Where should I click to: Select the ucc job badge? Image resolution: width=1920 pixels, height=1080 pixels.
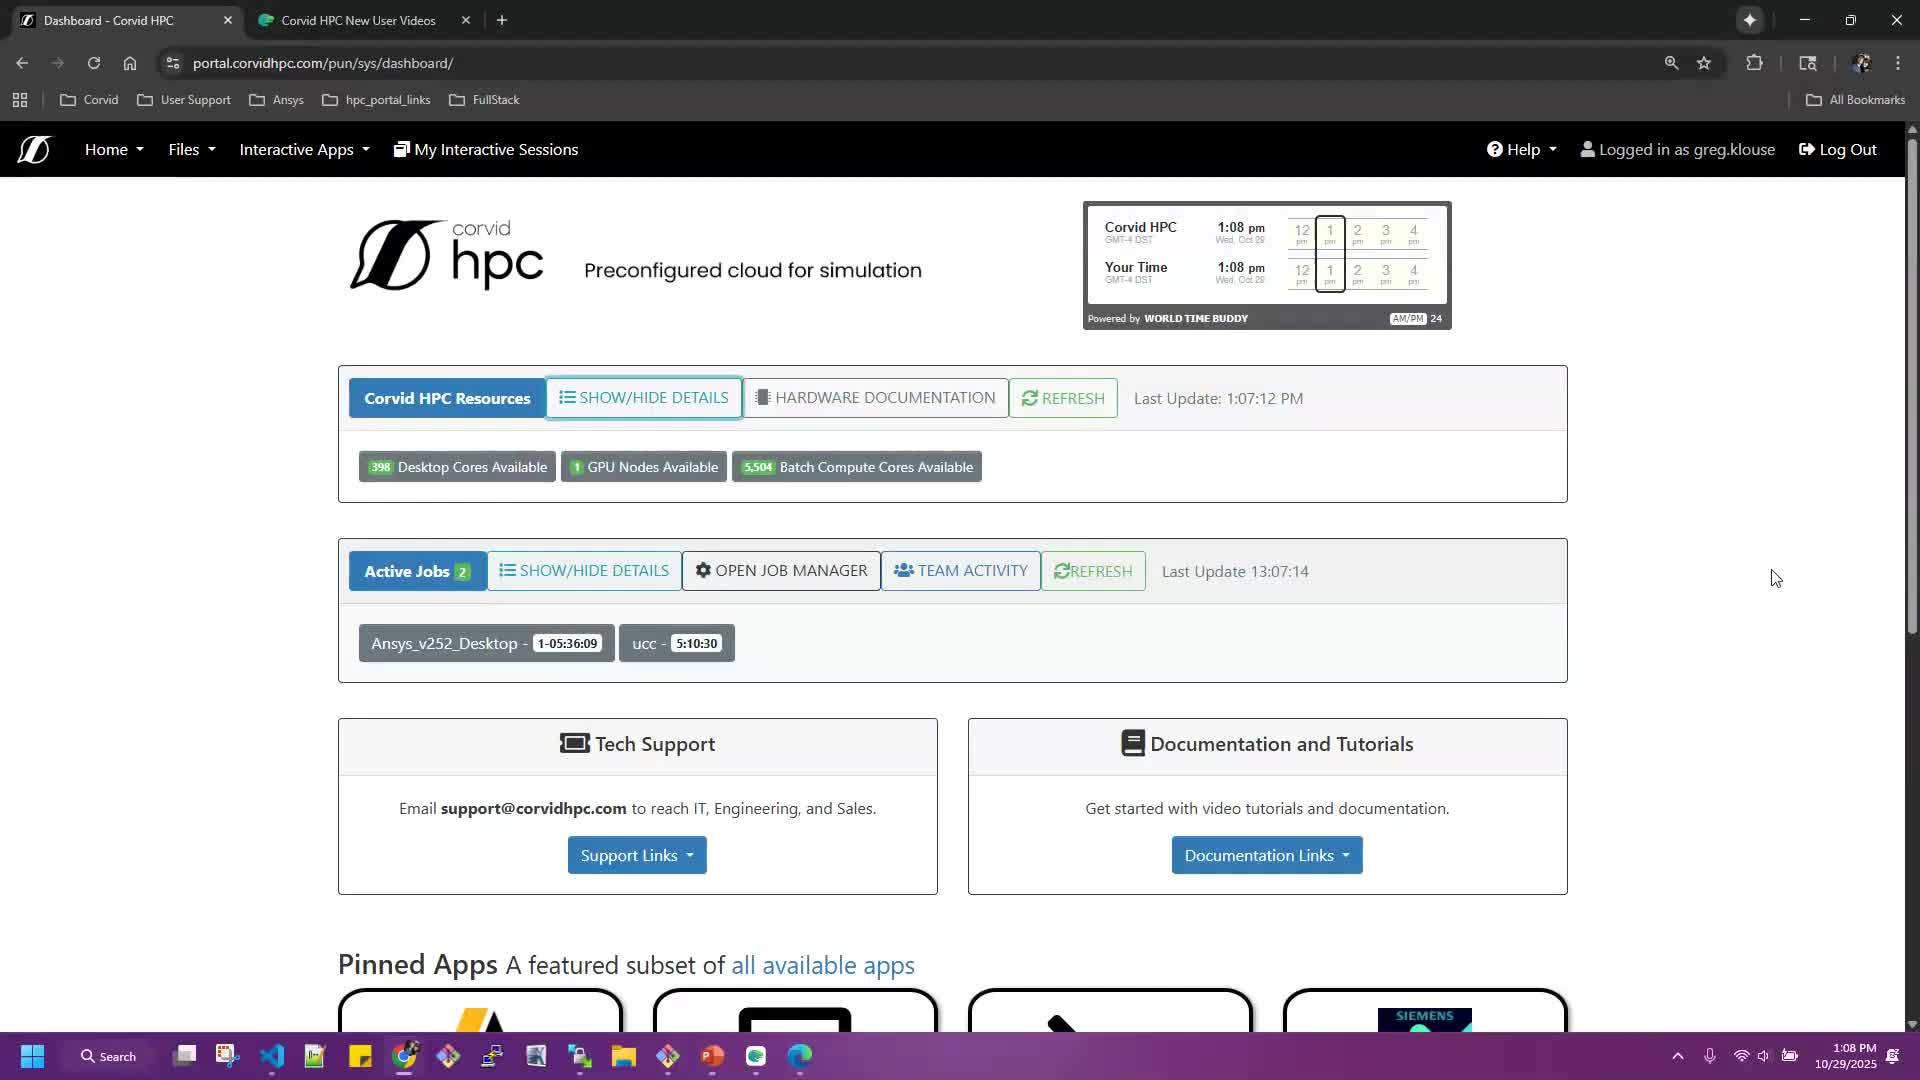pos(677,643)
